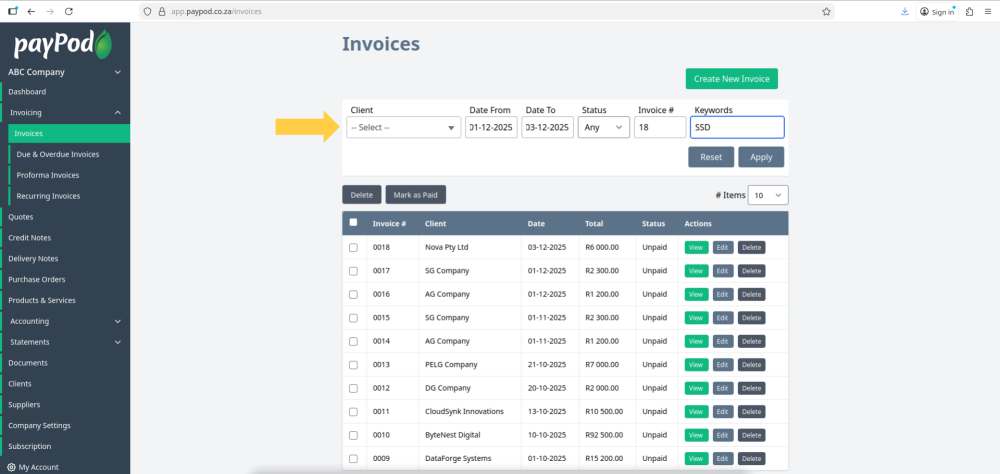Open browser hamburger menu

(x=988, y=11)
